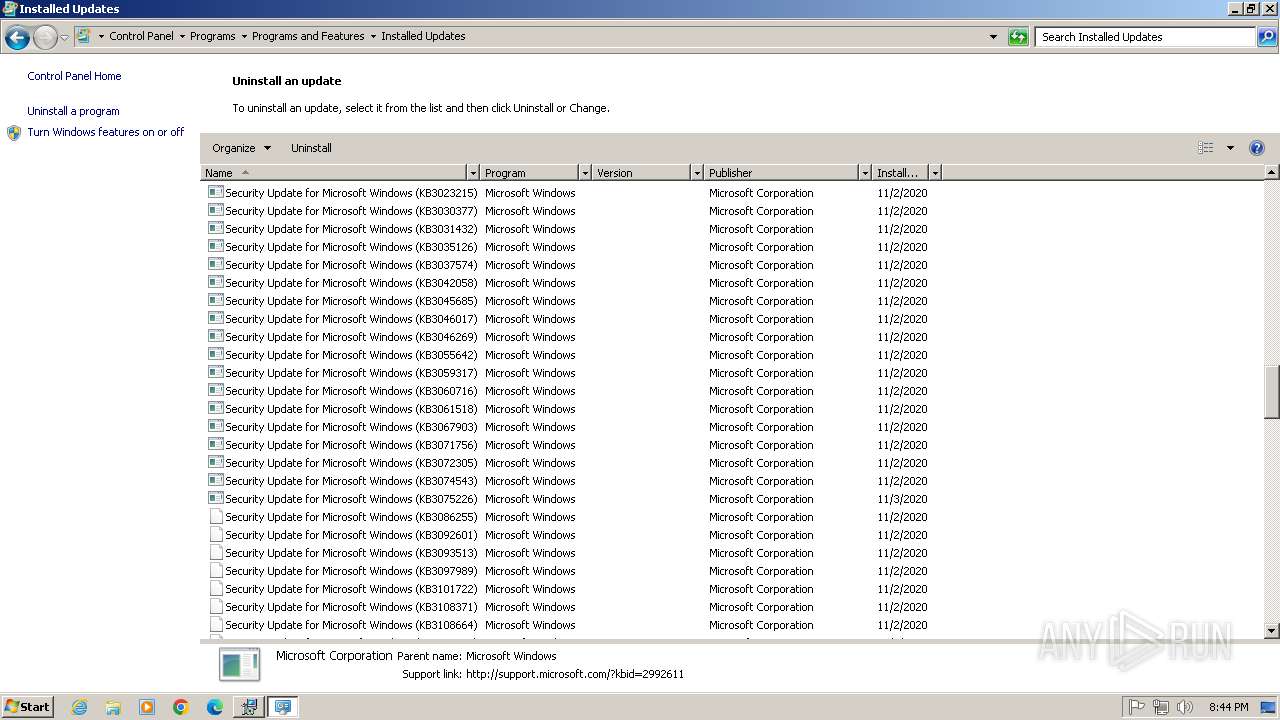Open the Uninstall a program link
The image size is (1280, 720).
[x=73, y=111]
